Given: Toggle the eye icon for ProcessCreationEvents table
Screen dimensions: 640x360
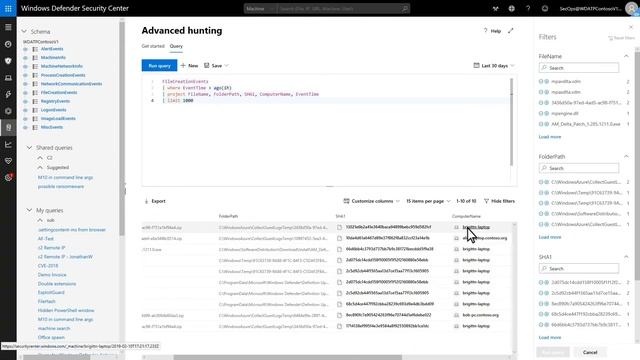Looking at the screenshot, I should [25, 75].
